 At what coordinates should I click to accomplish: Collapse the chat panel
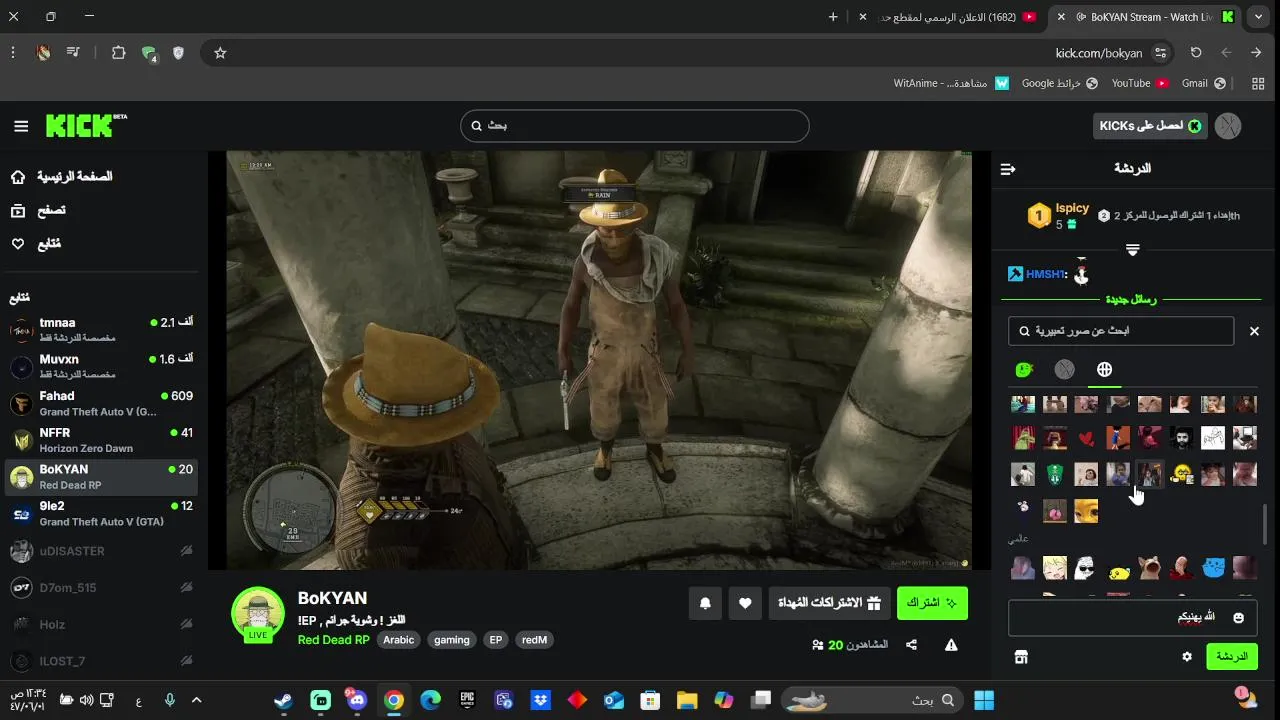1008,169
